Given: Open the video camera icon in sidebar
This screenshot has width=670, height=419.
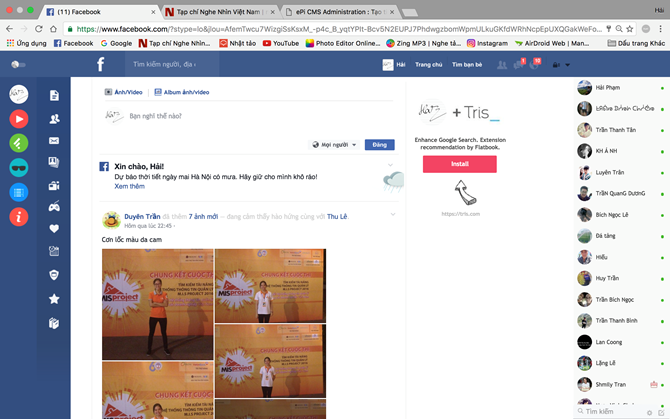Looking at the screenshot, I should 54,185.
